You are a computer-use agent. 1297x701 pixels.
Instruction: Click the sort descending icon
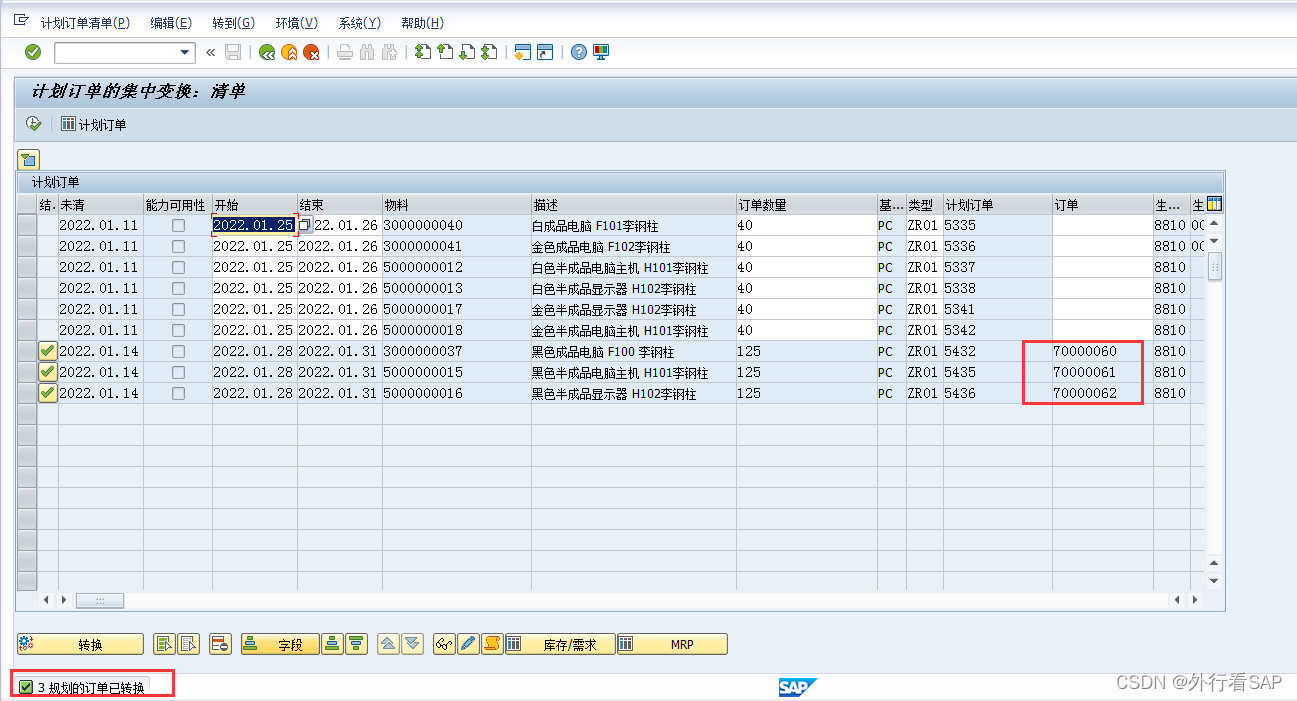click(x=355, y=644)
